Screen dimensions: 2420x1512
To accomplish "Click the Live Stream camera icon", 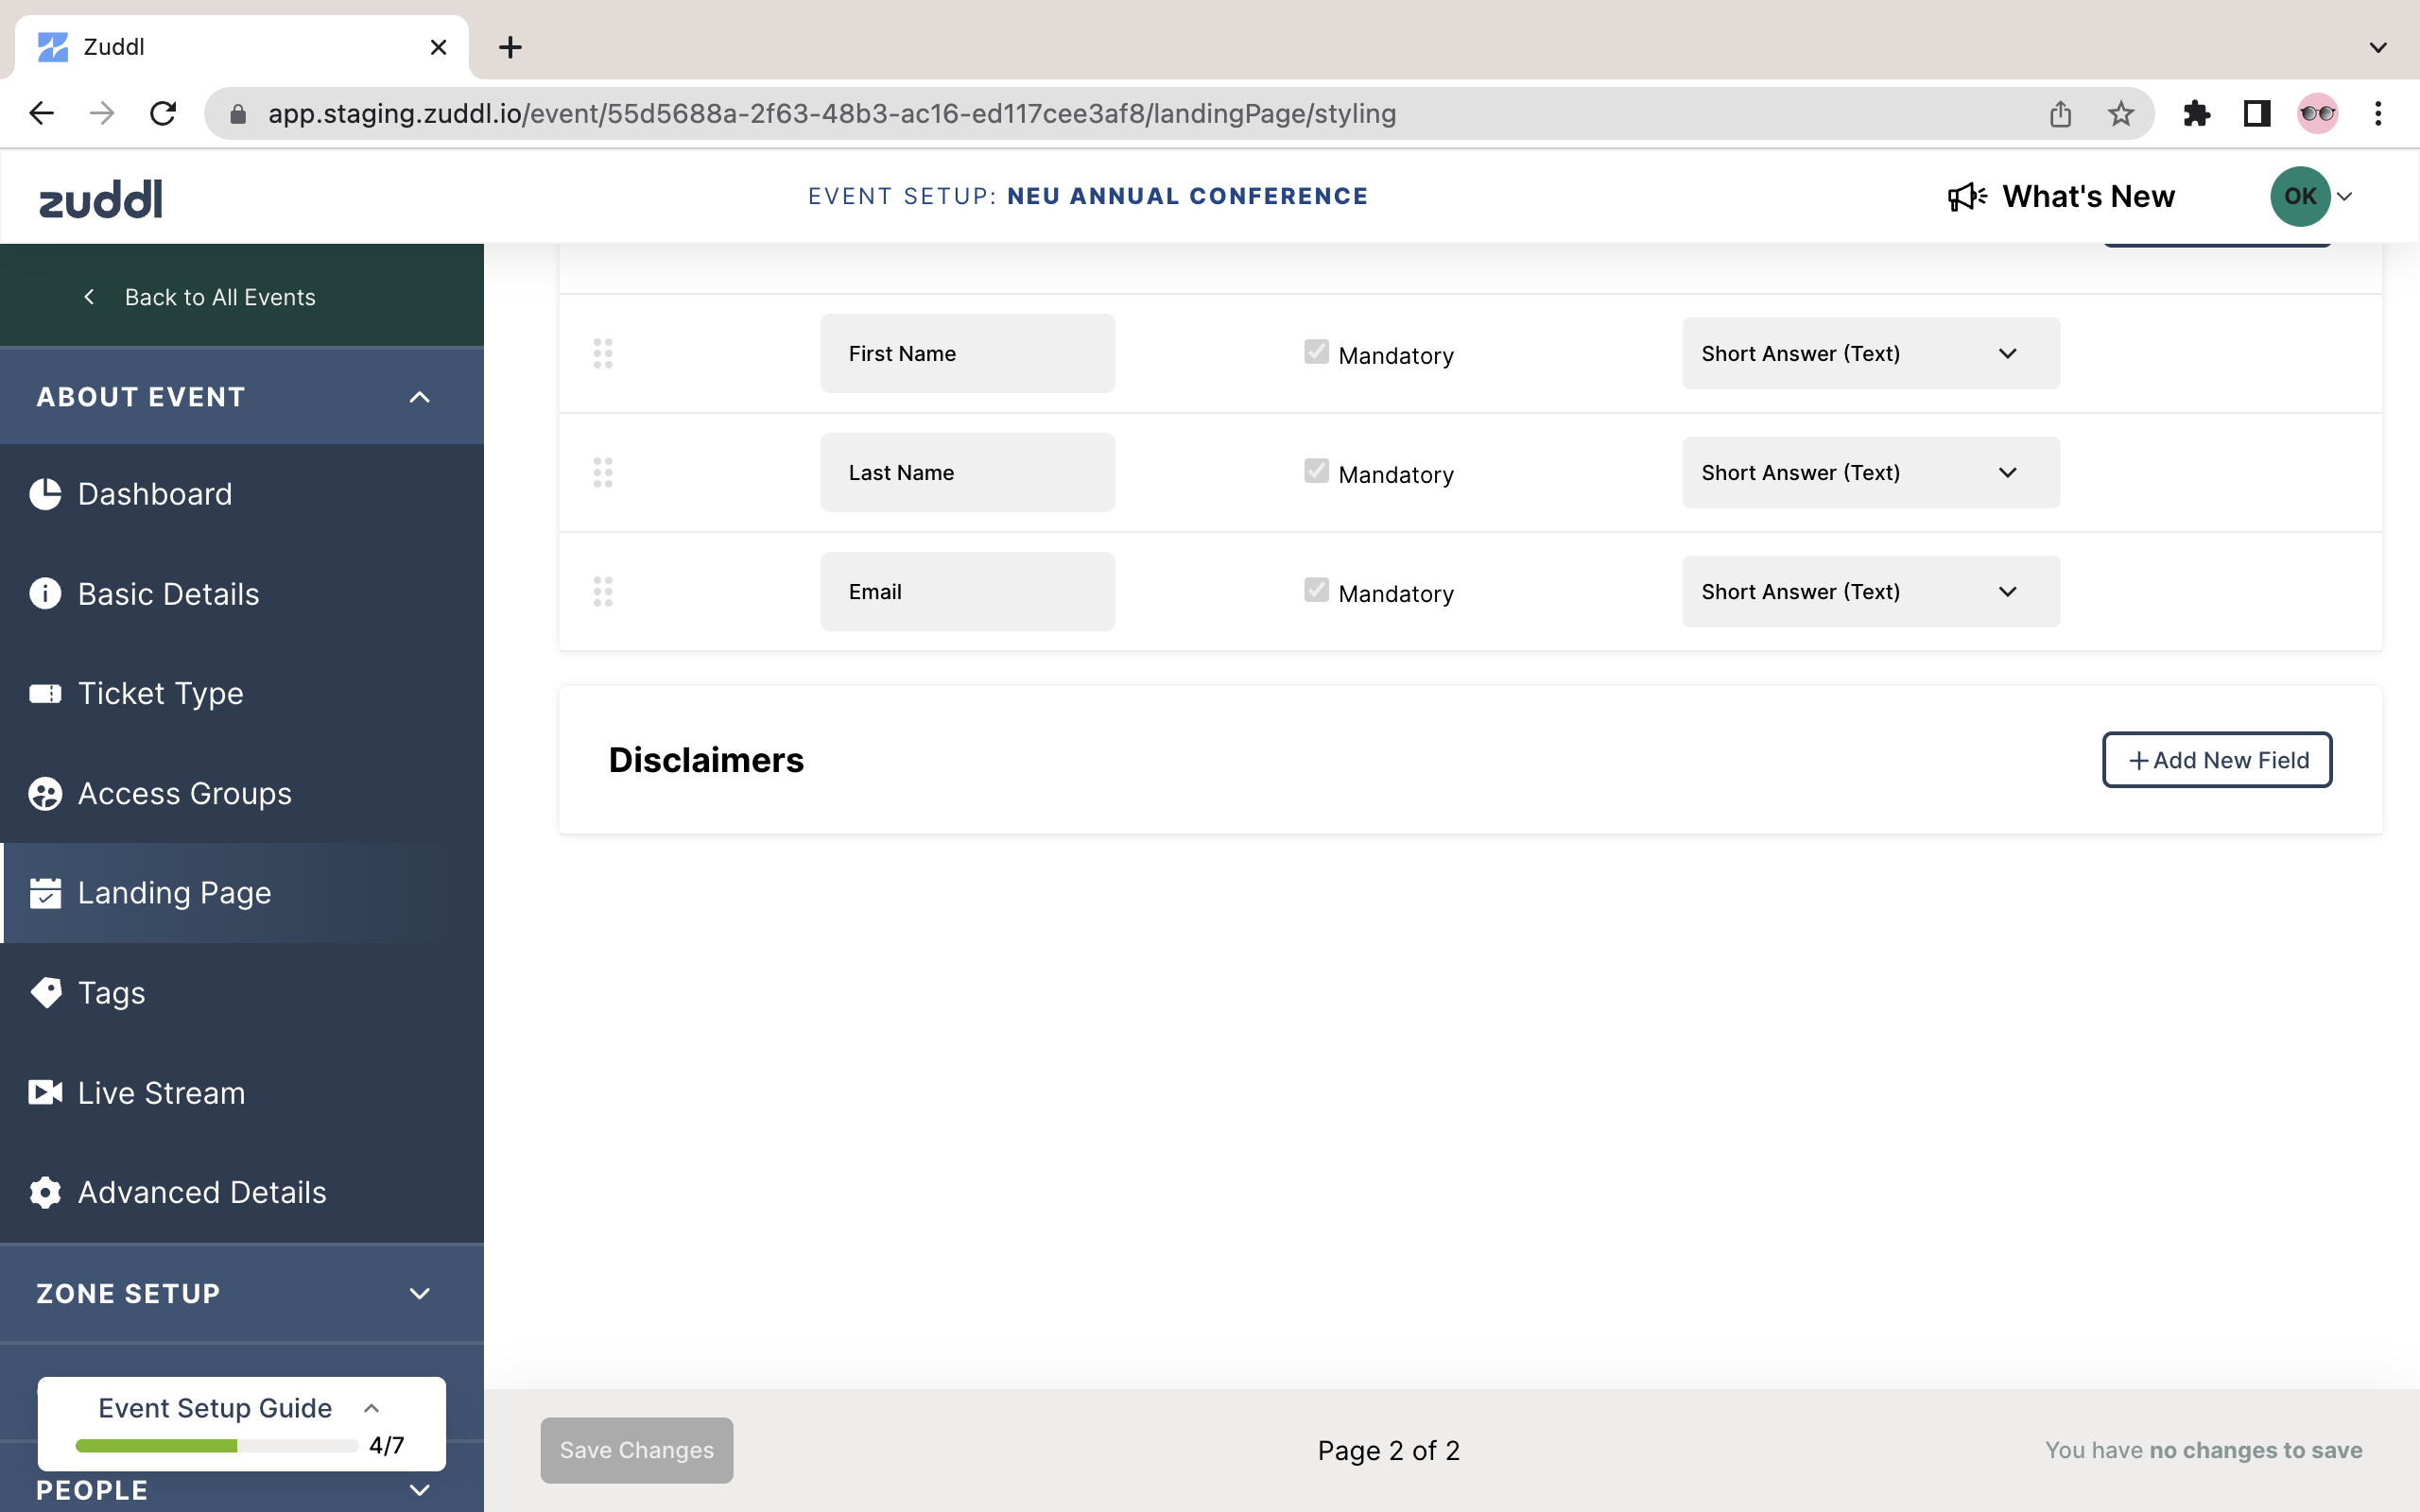I will click(x=45, y=1092).
